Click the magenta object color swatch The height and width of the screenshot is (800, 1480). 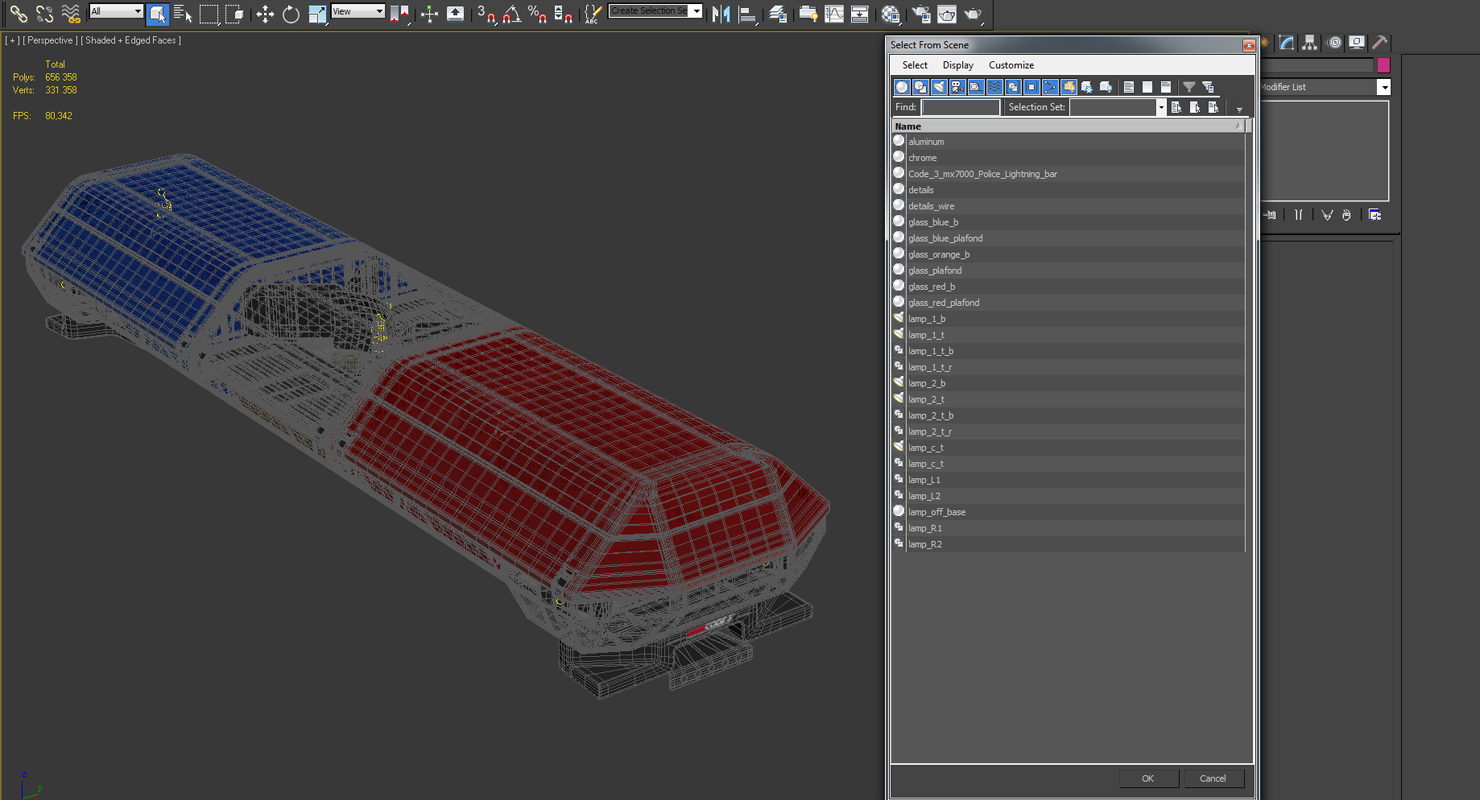[x=1384, y=65]
